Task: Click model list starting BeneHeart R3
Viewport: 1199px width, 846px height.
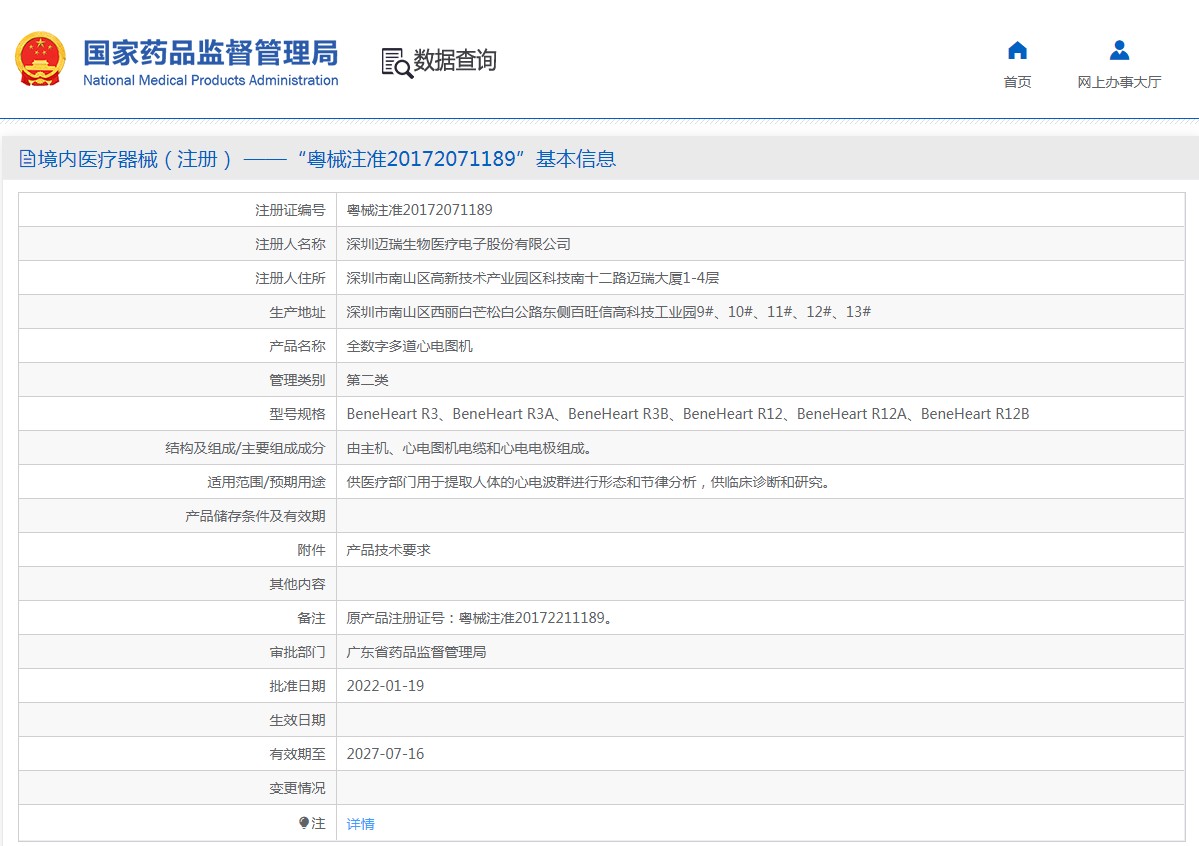Action: click(x=687, y=414)
